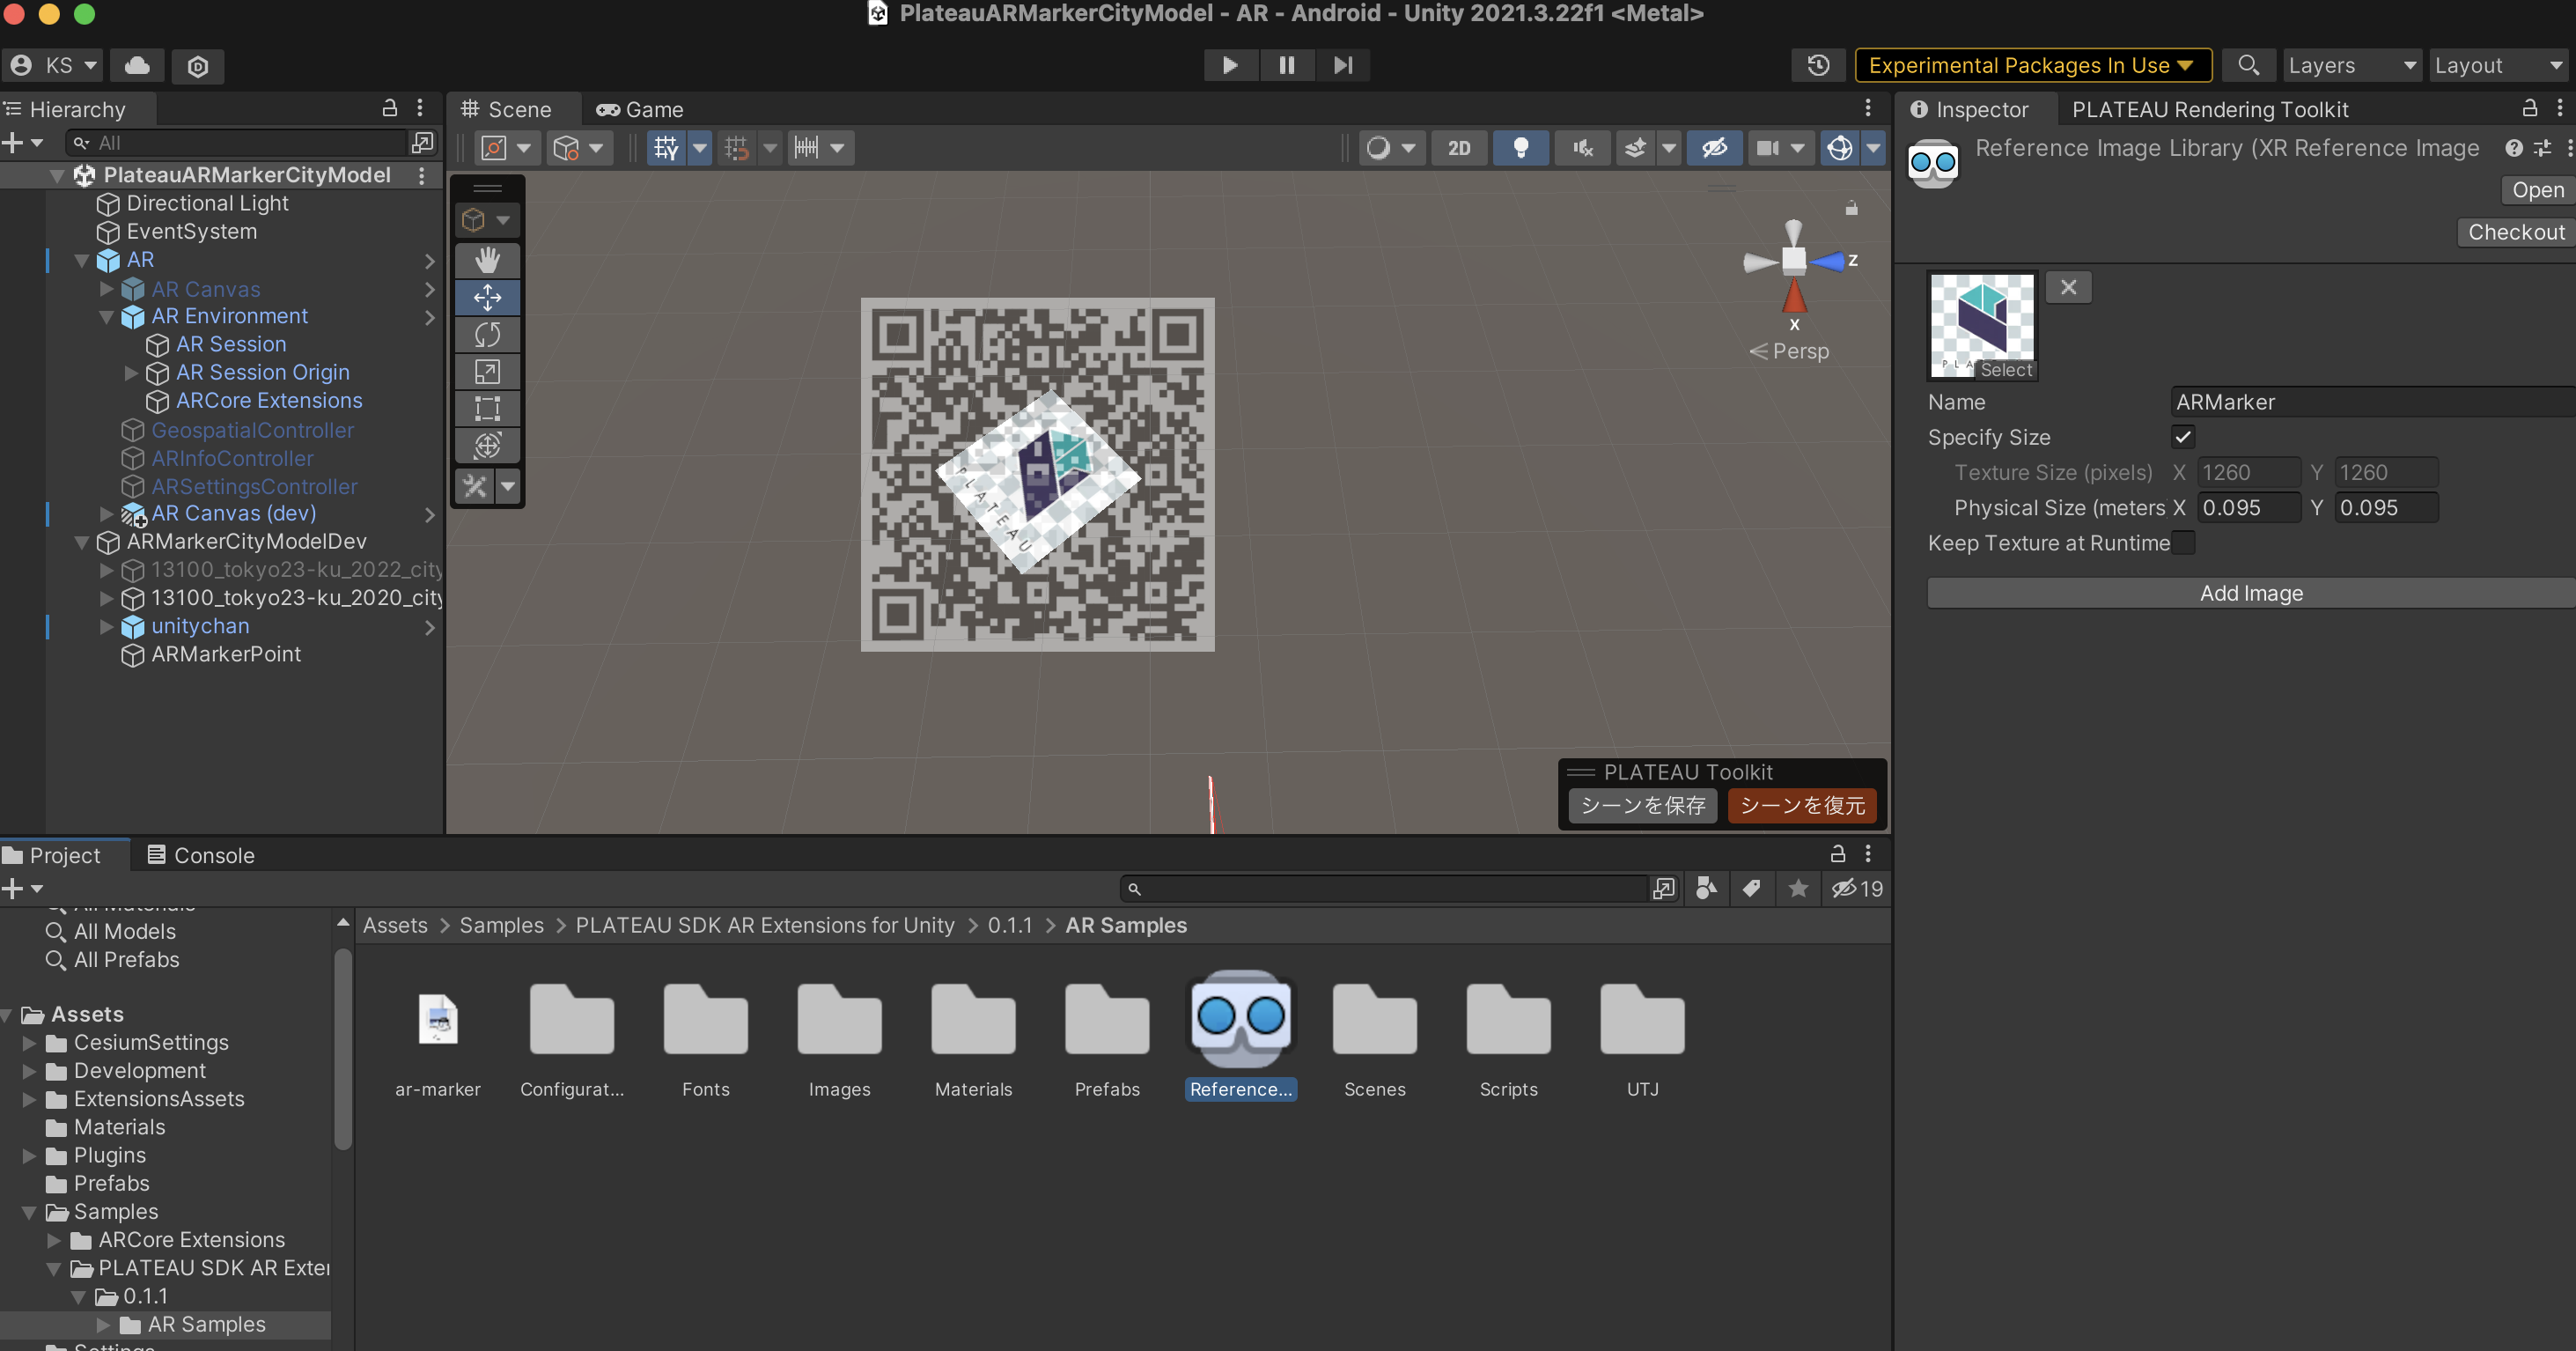Toggle 2D view mode
This screenshot has width=2576, height=1351.
1459,148
